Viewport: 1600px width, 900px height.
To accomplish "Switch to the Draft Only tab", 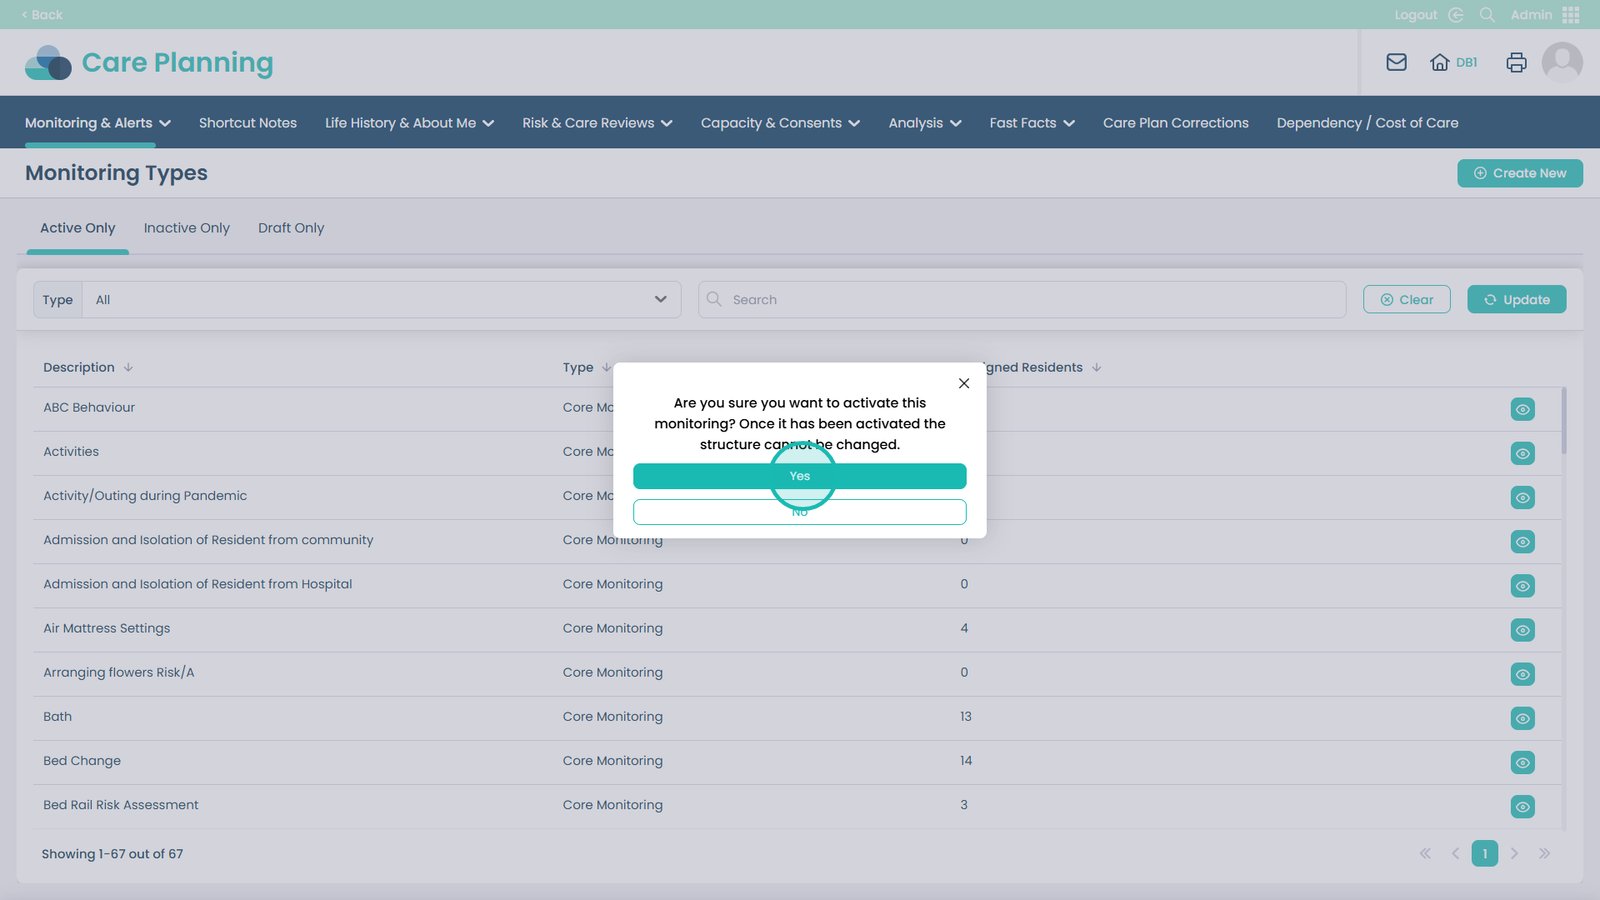I will tap(291, 228).
